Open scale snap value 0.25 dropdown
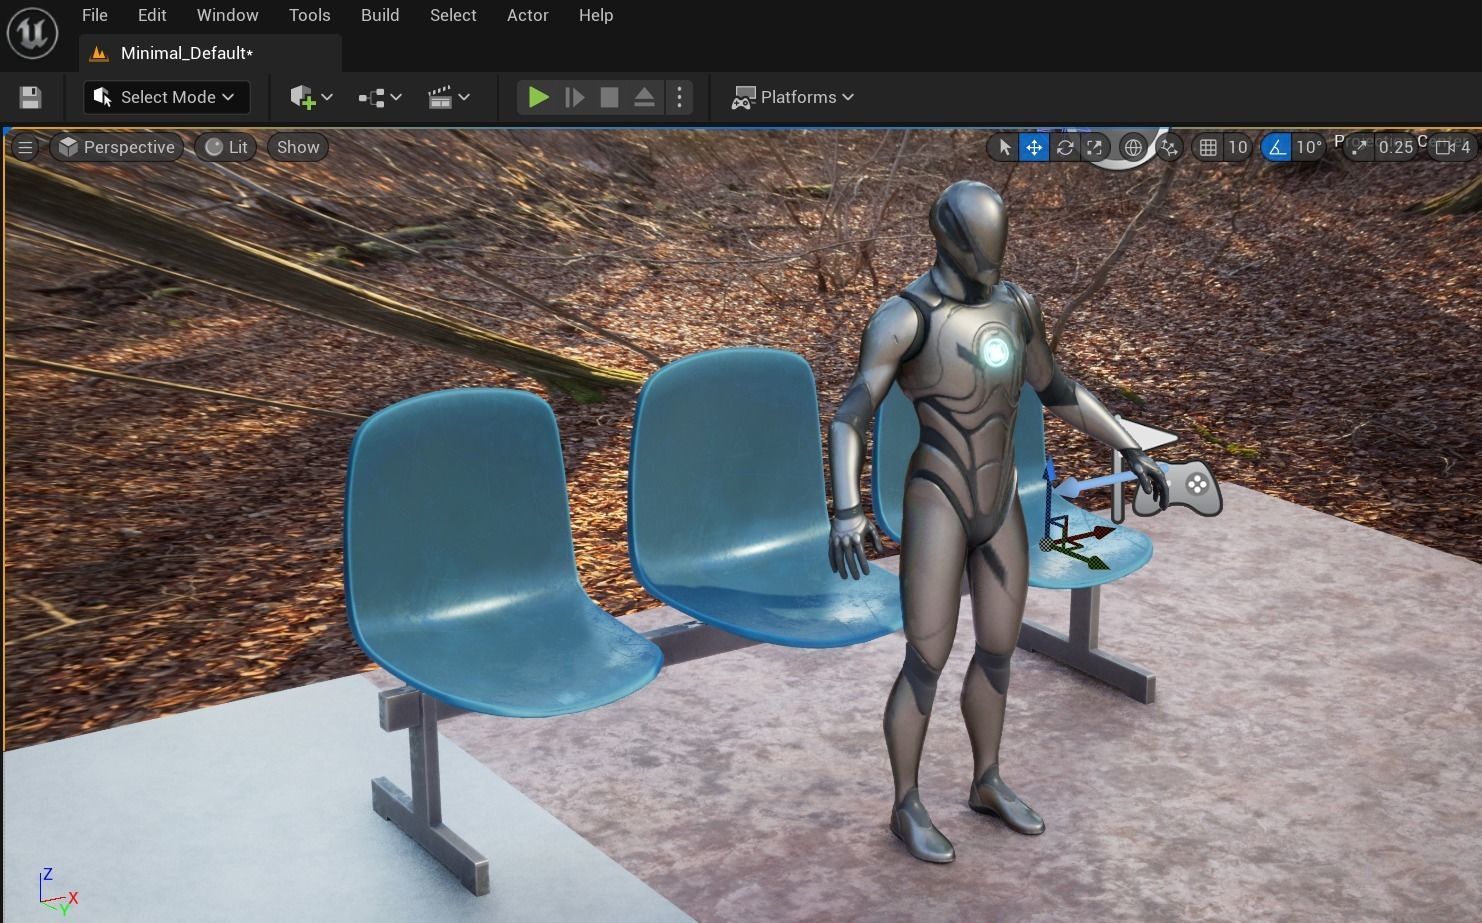This screenshot has width=1482, height=923. (1395, 147)
